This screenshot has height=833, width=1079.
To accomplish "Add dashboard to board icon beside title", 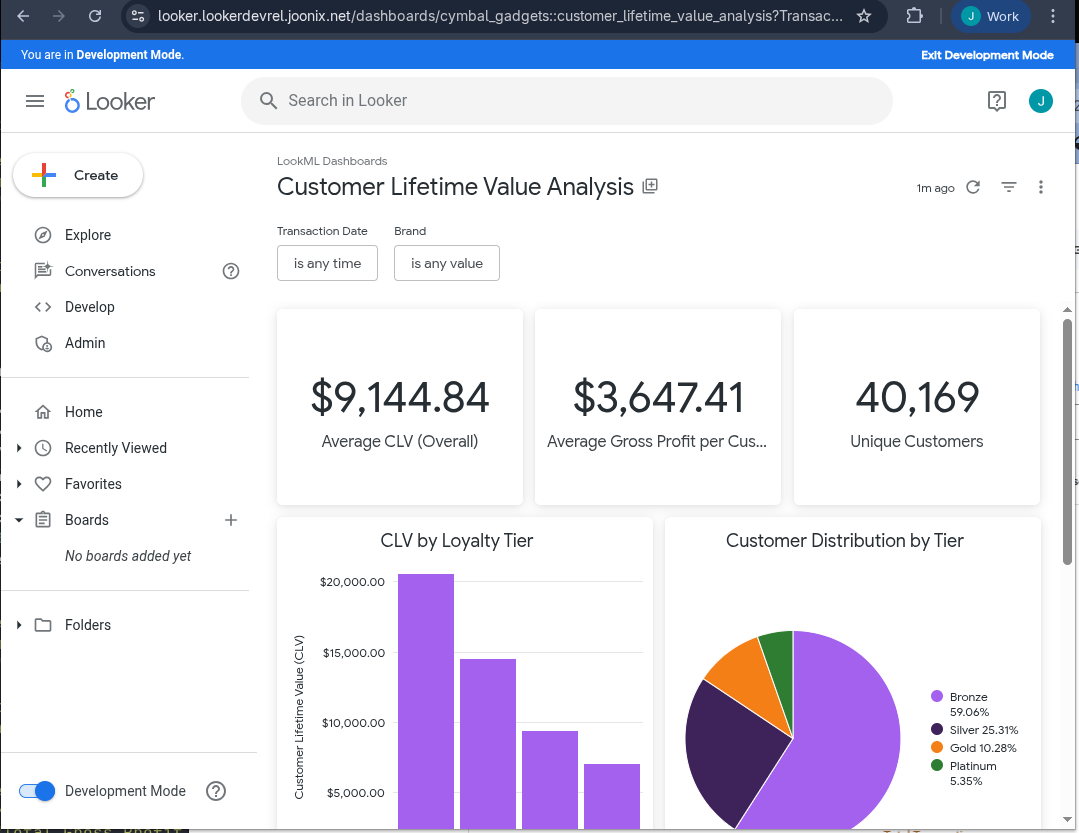I will tap(650, 186).
